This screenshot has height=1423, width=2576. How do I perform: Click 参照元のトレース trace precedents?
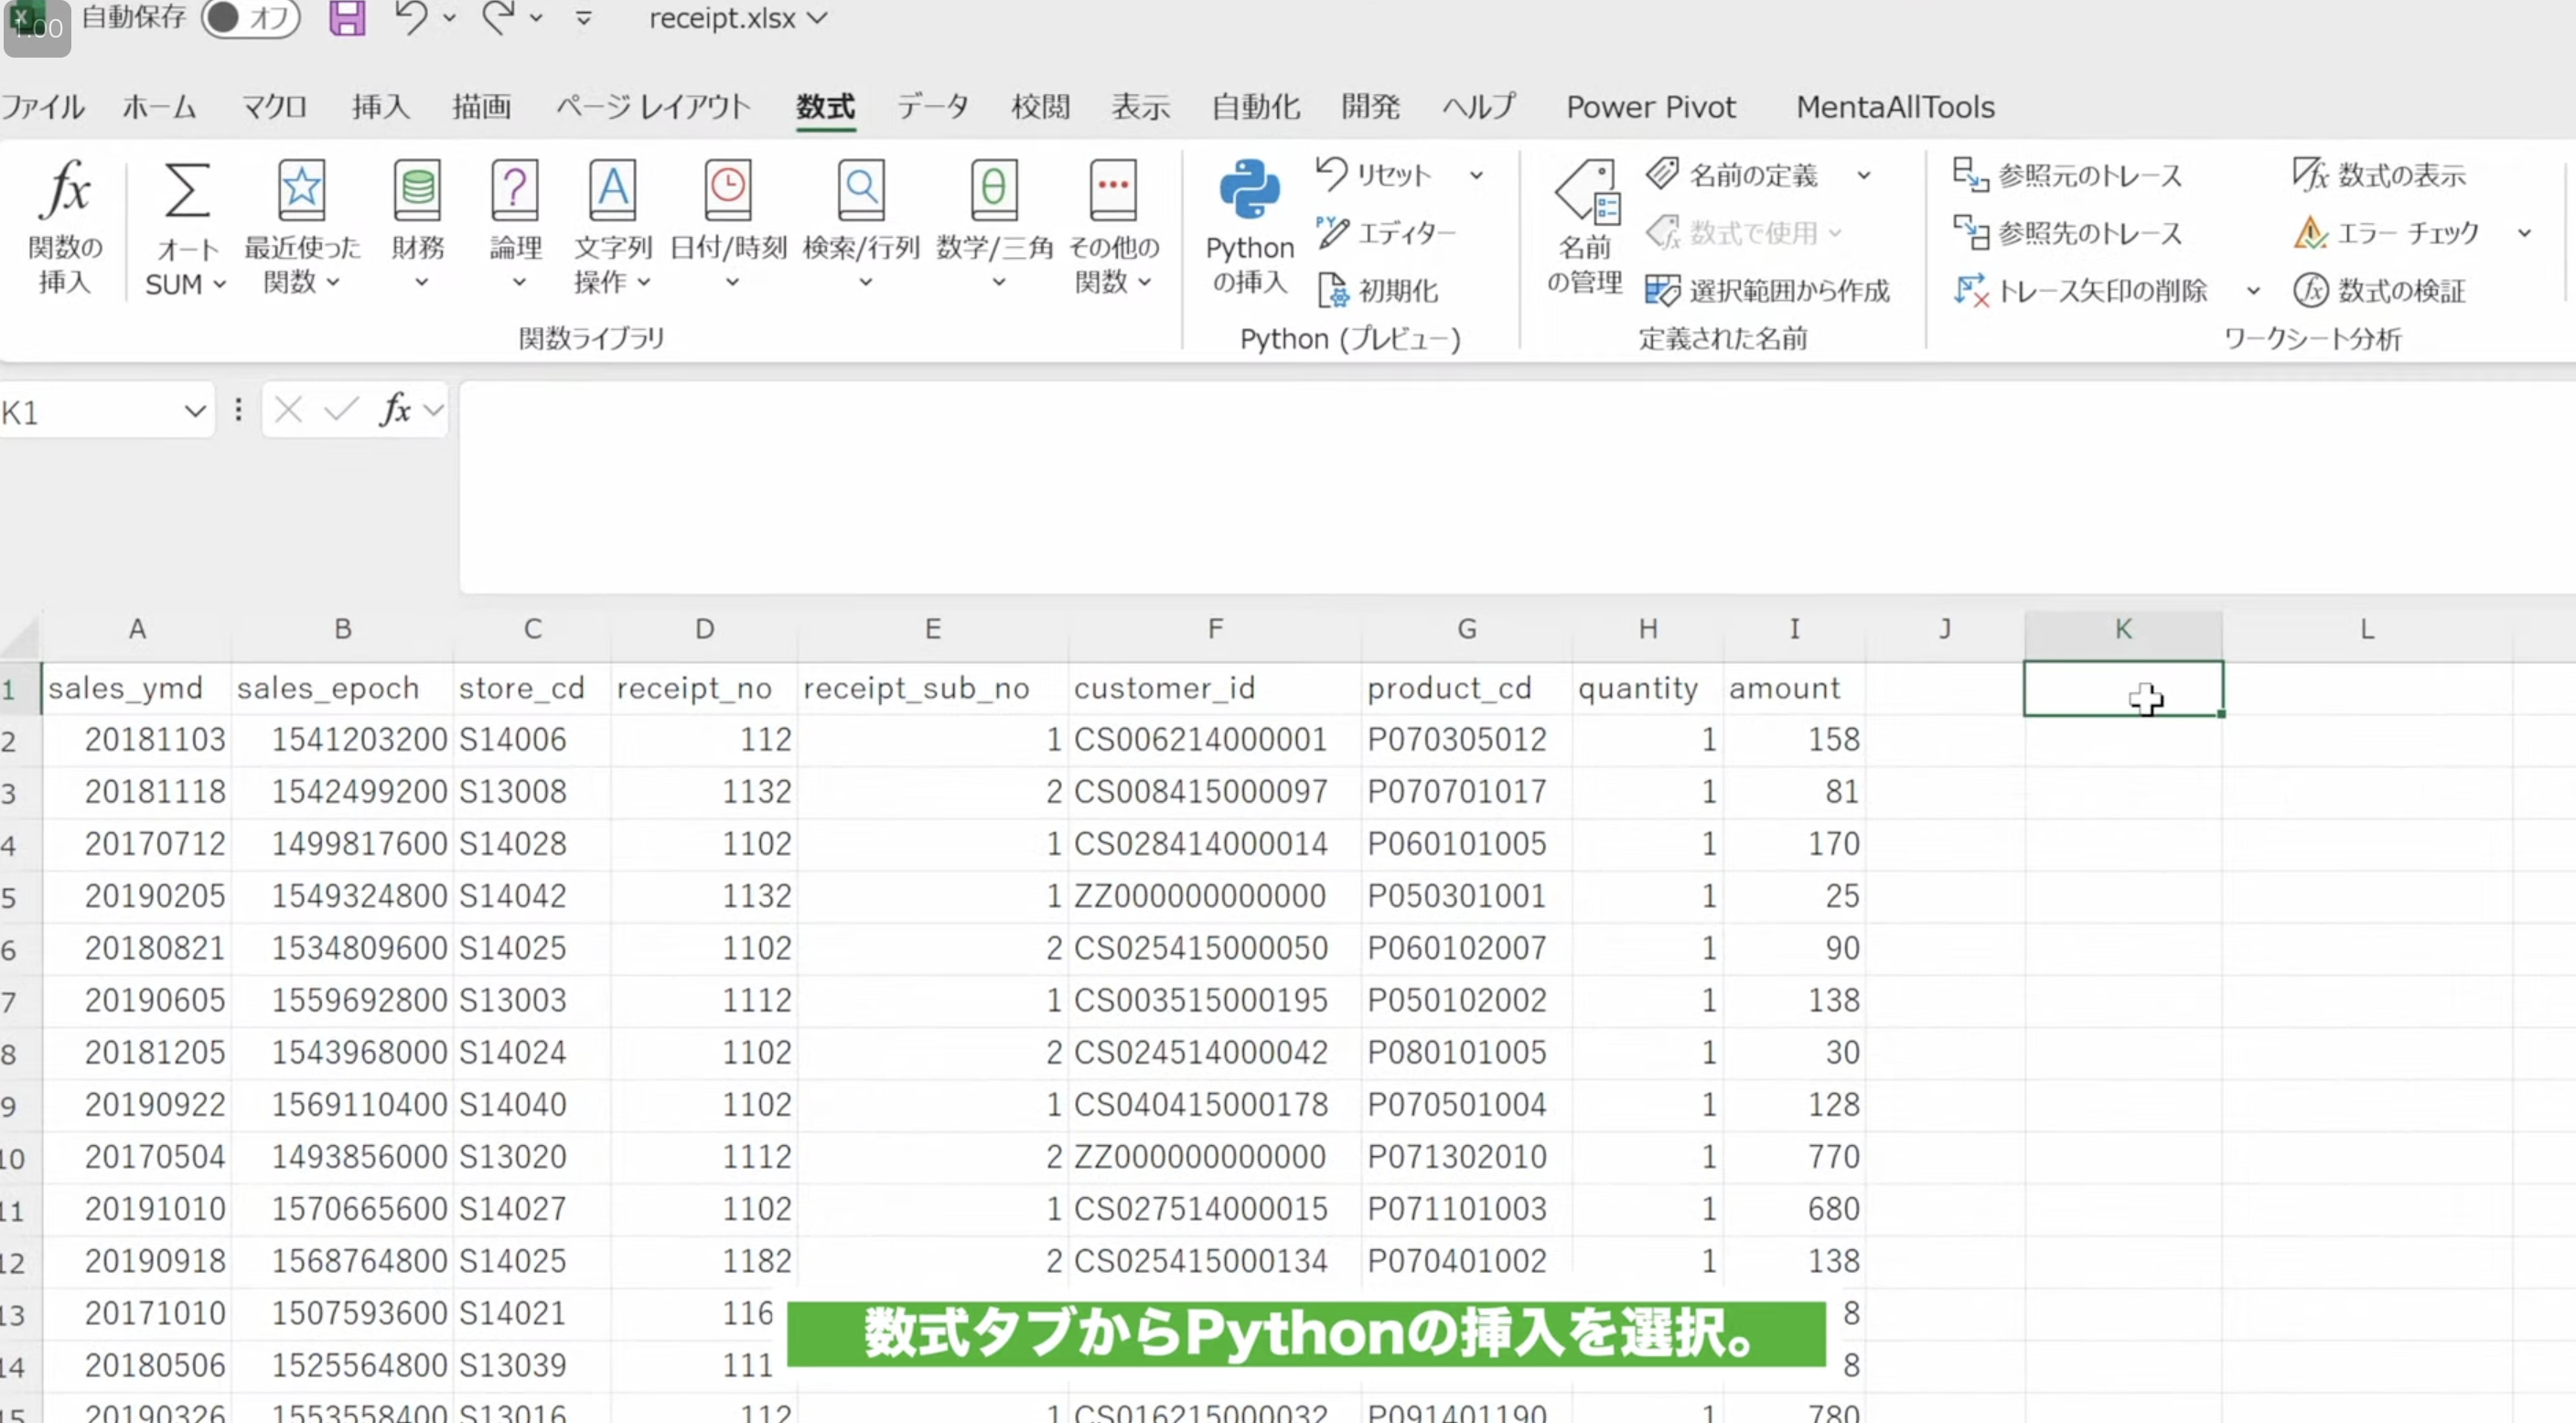2067,175
